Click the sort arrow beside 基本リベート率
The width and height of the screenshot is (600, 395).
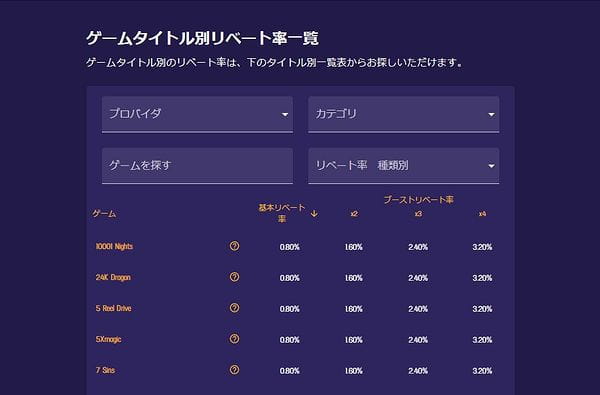[314, 214]
